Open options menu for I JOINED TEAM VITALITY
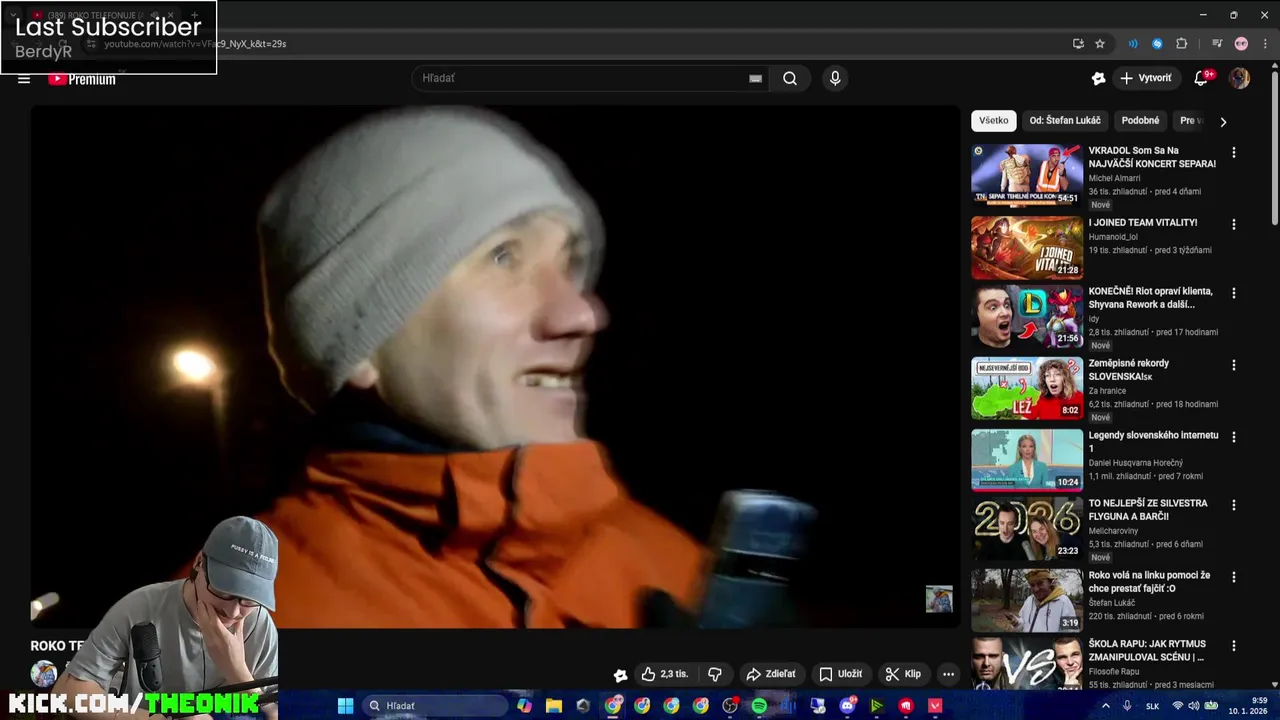This screenshot has height=720, width=1280. click(x=1233, y=225)
